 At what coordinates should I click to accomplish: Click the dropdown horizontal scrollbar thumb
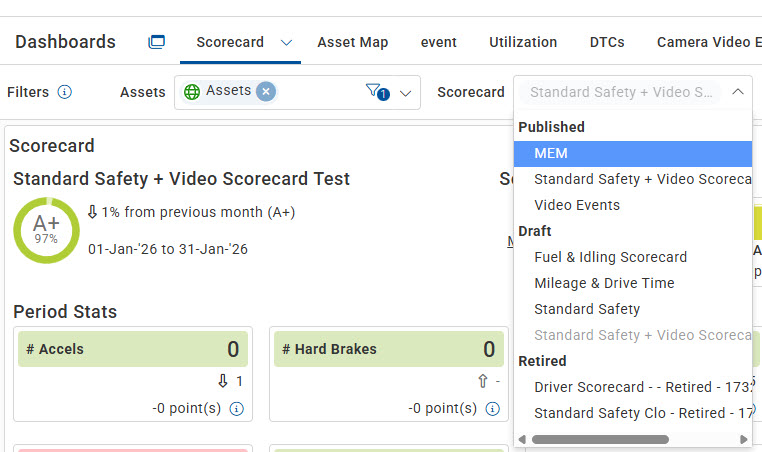tap(600, 439)
